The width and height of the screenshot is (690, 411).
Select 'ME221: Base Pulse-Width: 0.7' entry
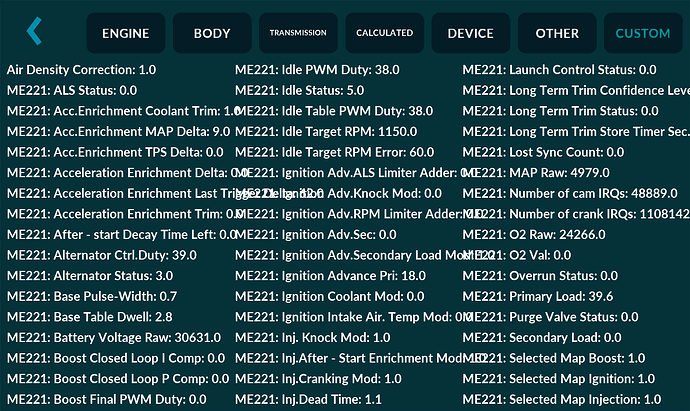92,297
